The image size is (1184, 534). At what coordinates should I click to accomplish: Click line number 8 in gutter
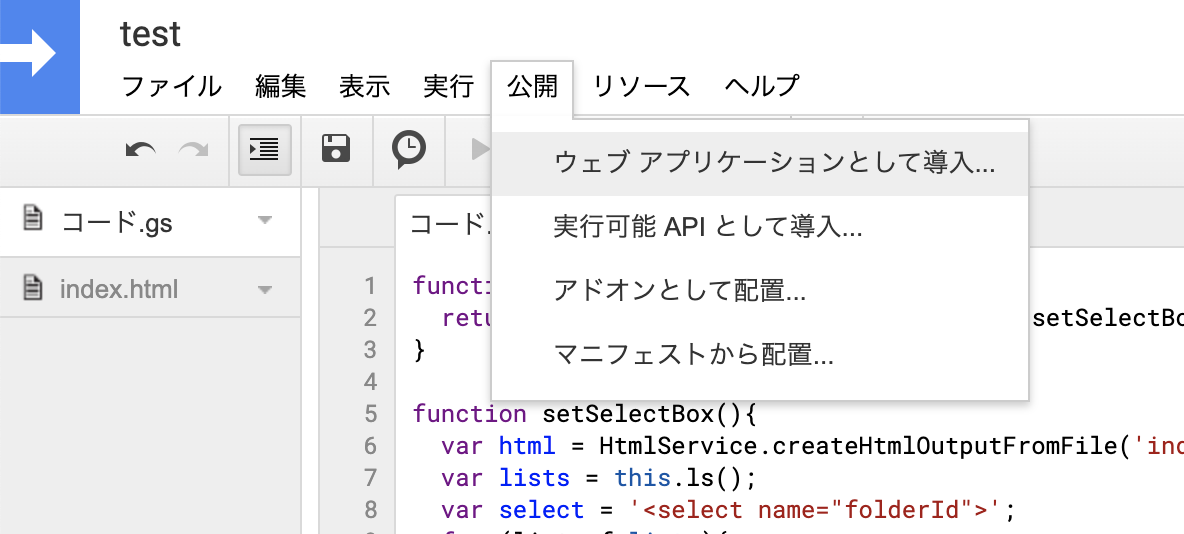369,510
